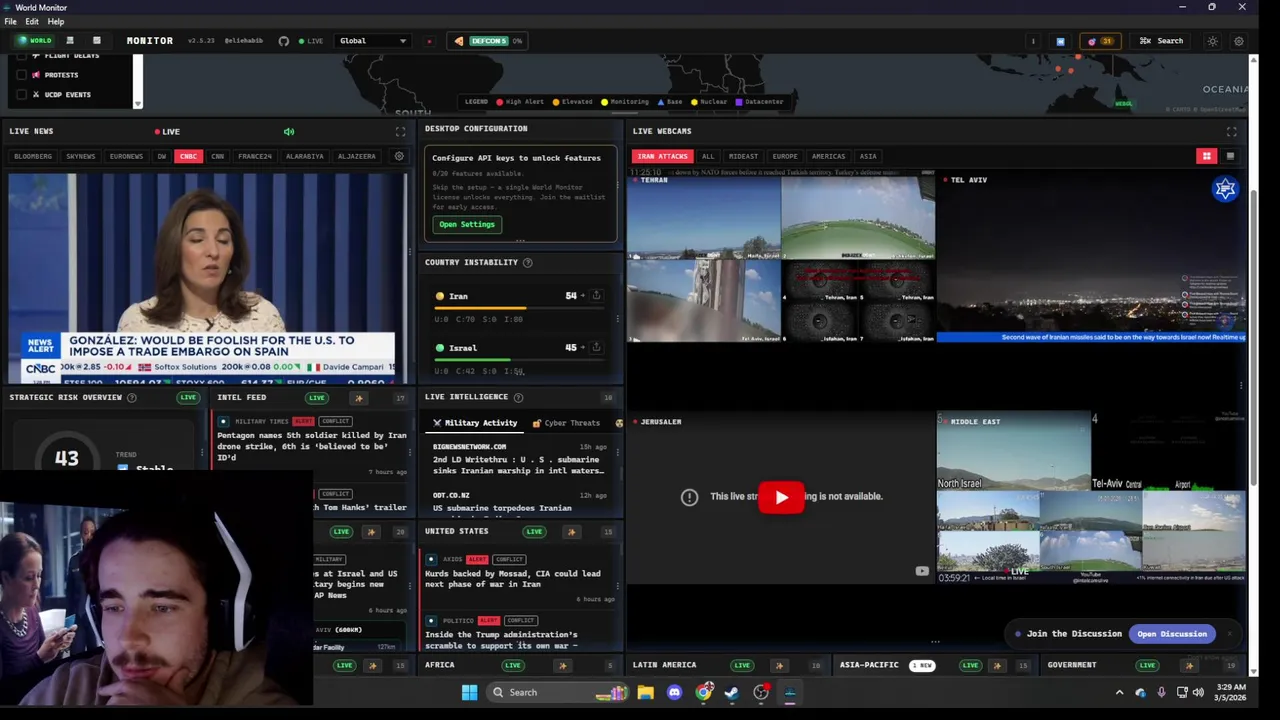Summarize Latin America panel with sparkle icon
The height and width of the screenshot is (720, 1280).
(x=779, y=665)
